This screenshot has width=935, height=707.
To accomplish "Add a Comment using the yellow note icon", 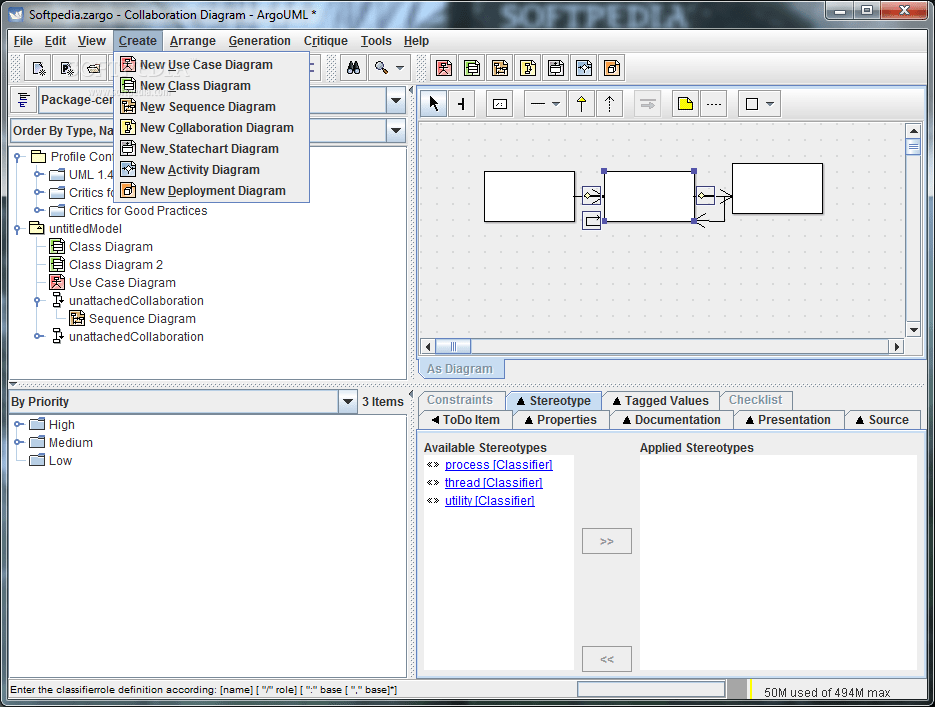I will [x=684, y=103].
